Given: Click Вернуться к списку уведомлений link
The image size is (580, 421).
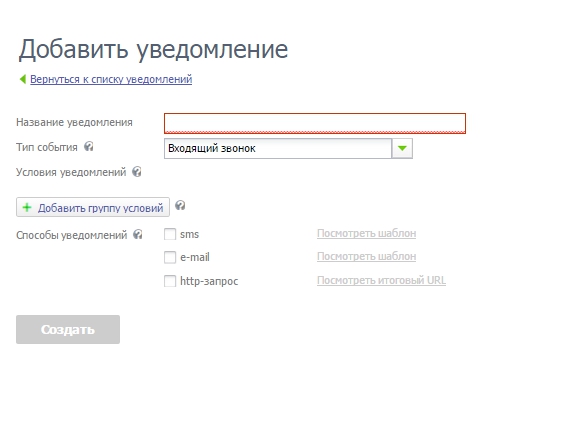Looking at the screenshot, I should tap(111, 79).
